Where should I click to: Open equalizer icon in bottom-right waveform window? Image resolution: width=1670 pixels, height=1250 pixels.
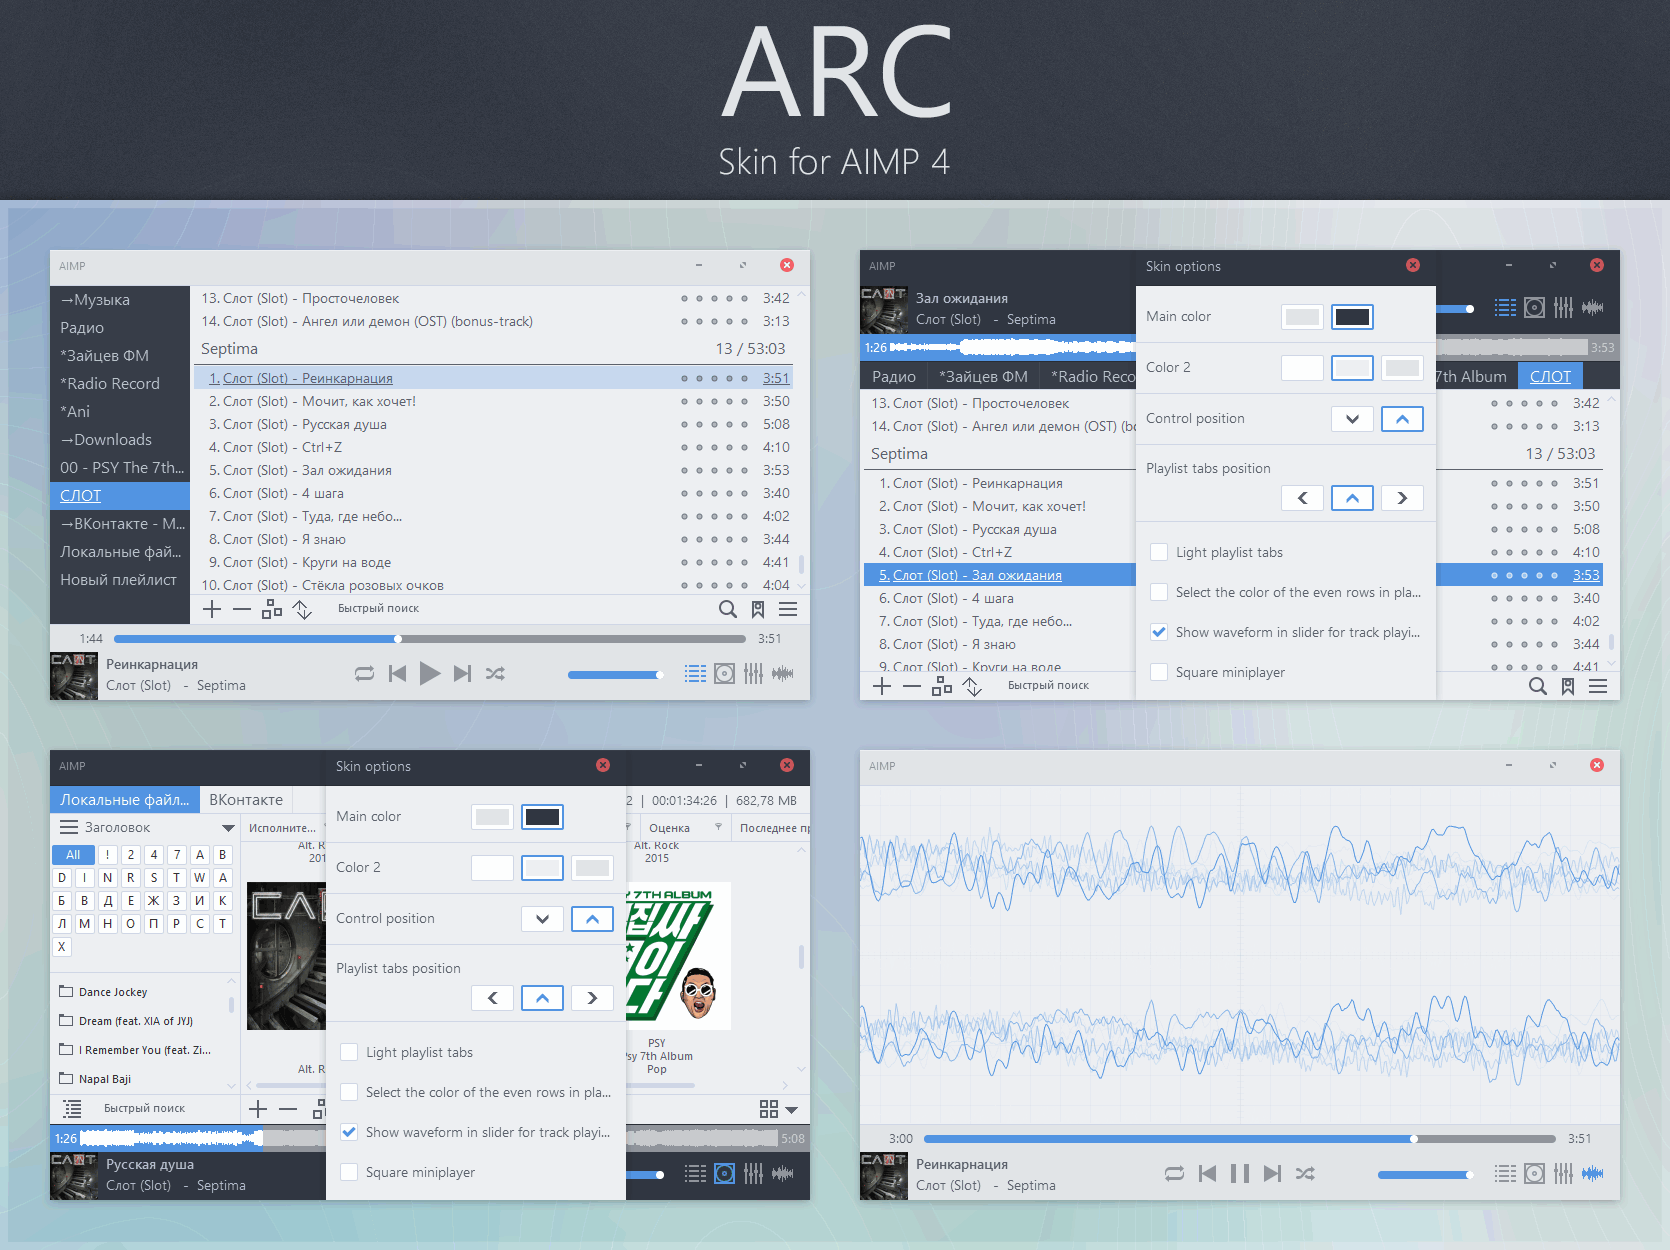(1564, 1174)
